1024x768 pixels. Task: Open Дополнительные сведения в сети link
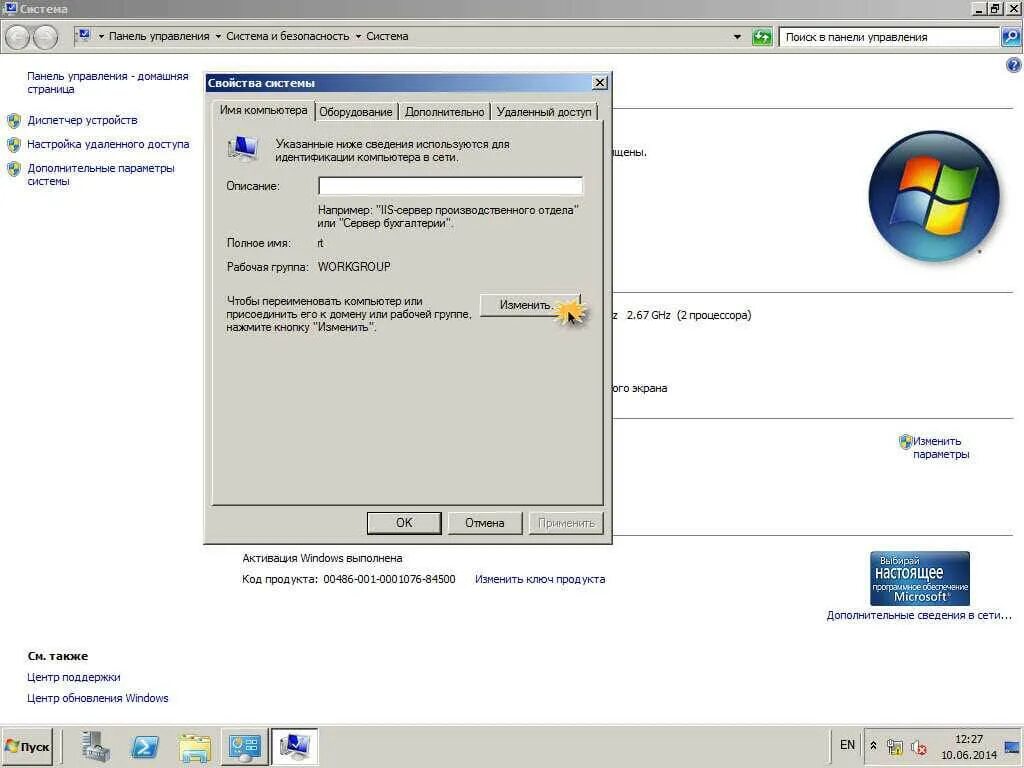click(919, 615)
